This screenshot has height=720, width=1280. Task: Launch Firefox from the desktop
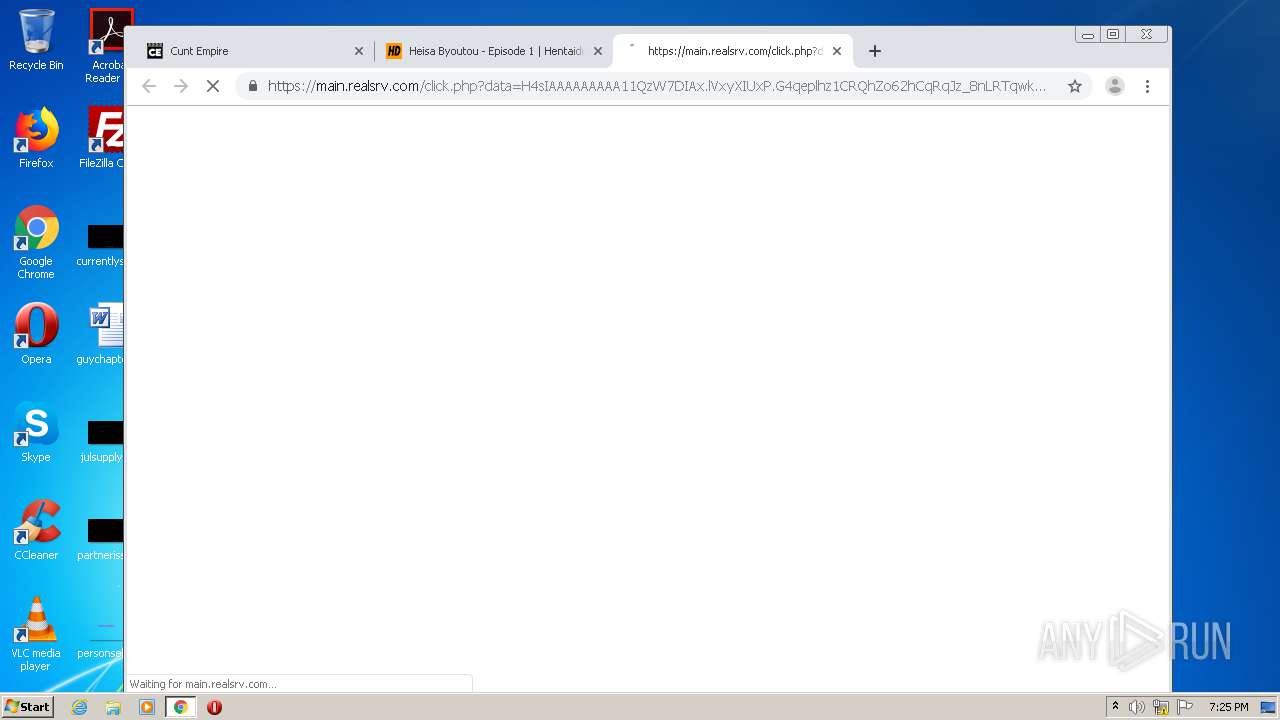click(36, 138)
